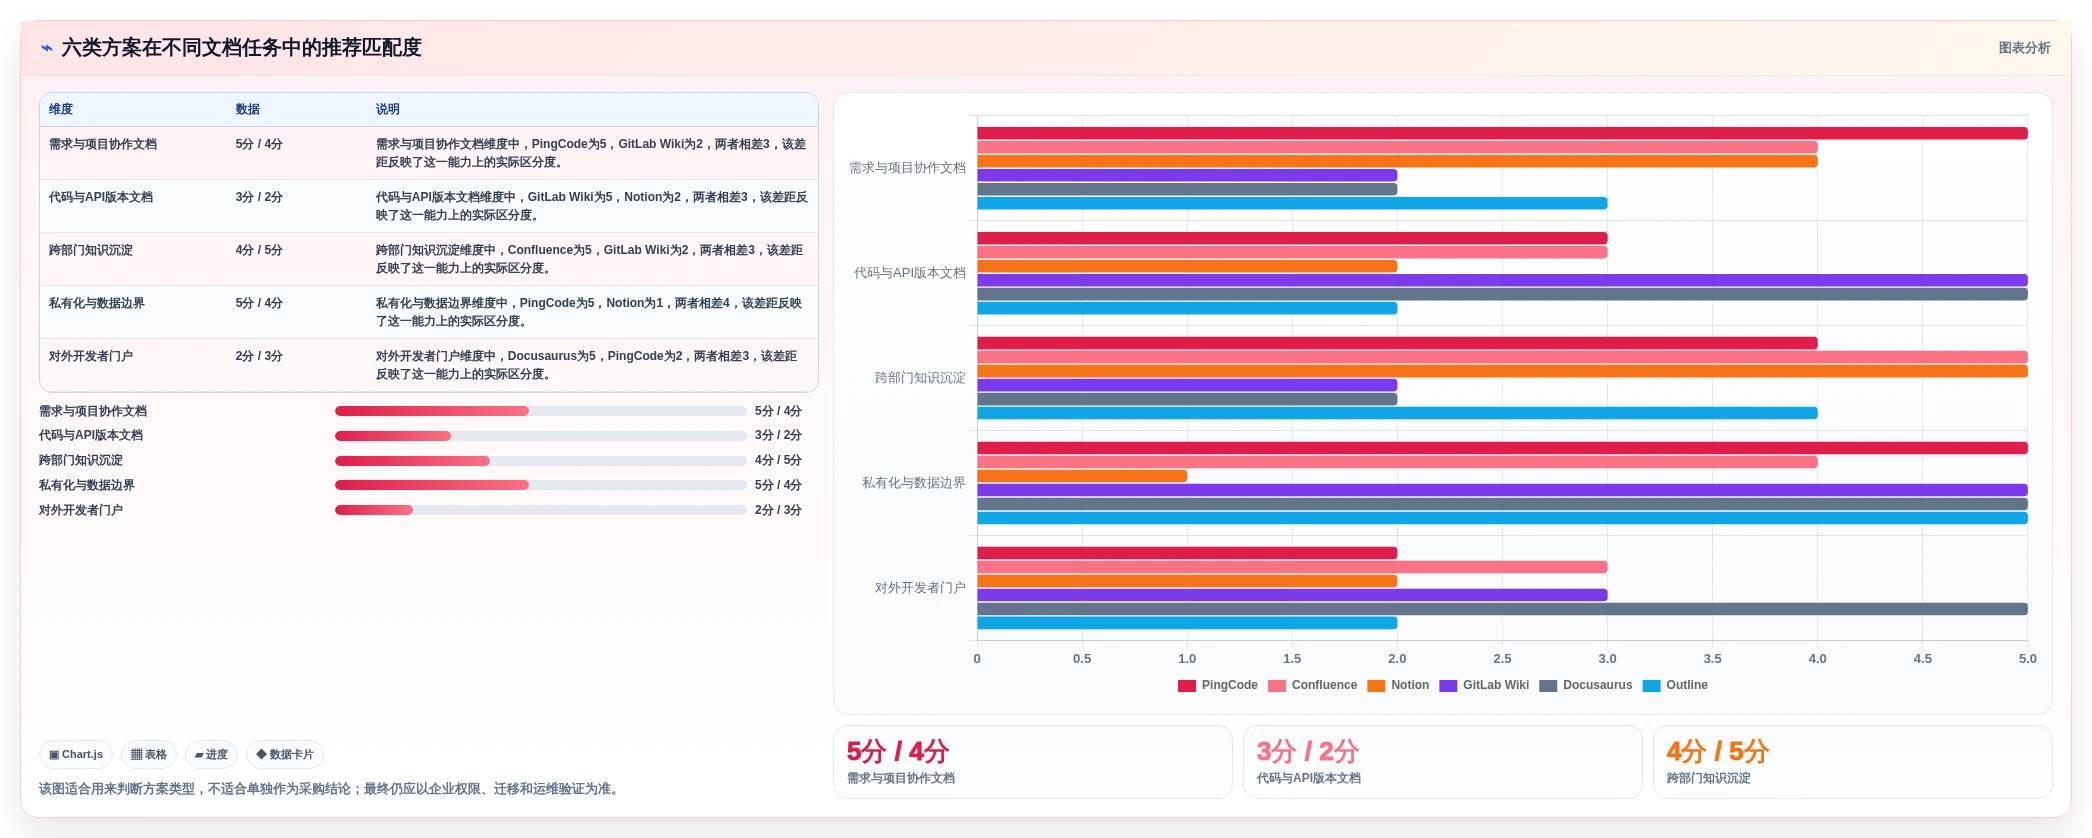Toggle GitLab Wiki legend entry
The height and width of the screenshot is (838, 2092).
1484,686
